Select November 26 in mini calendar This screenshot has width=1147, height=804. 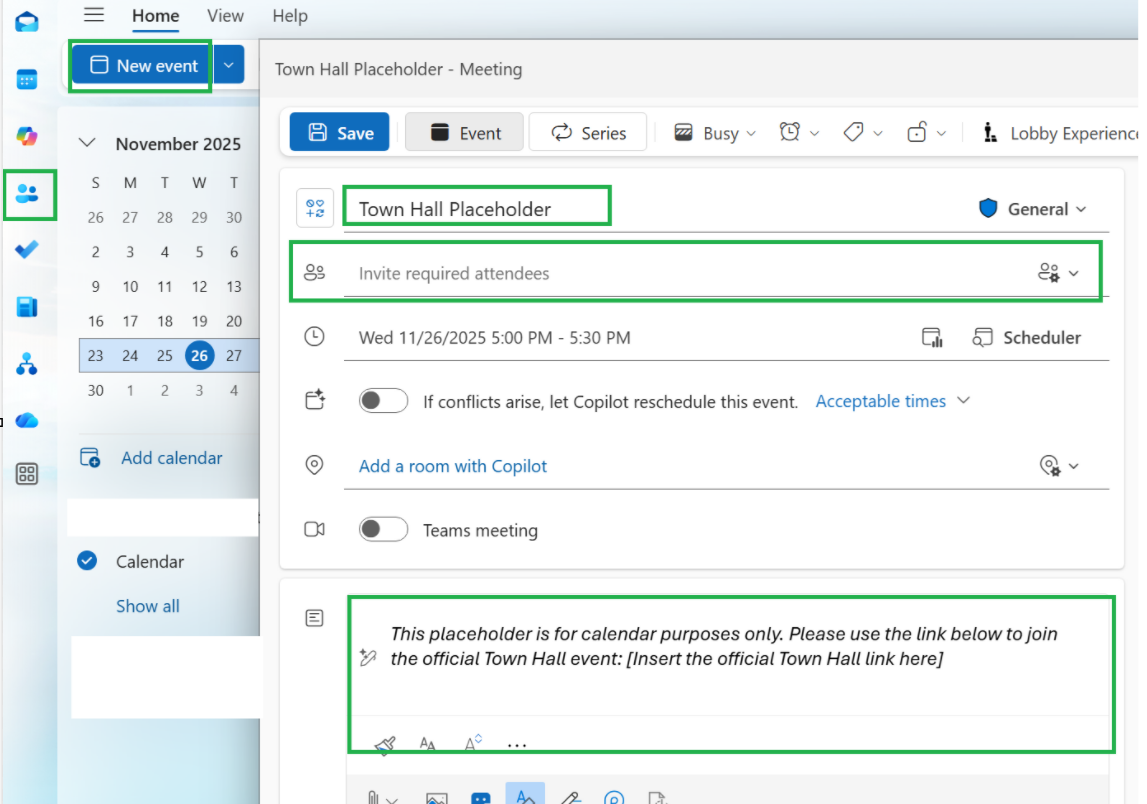[x=200, y=356]
